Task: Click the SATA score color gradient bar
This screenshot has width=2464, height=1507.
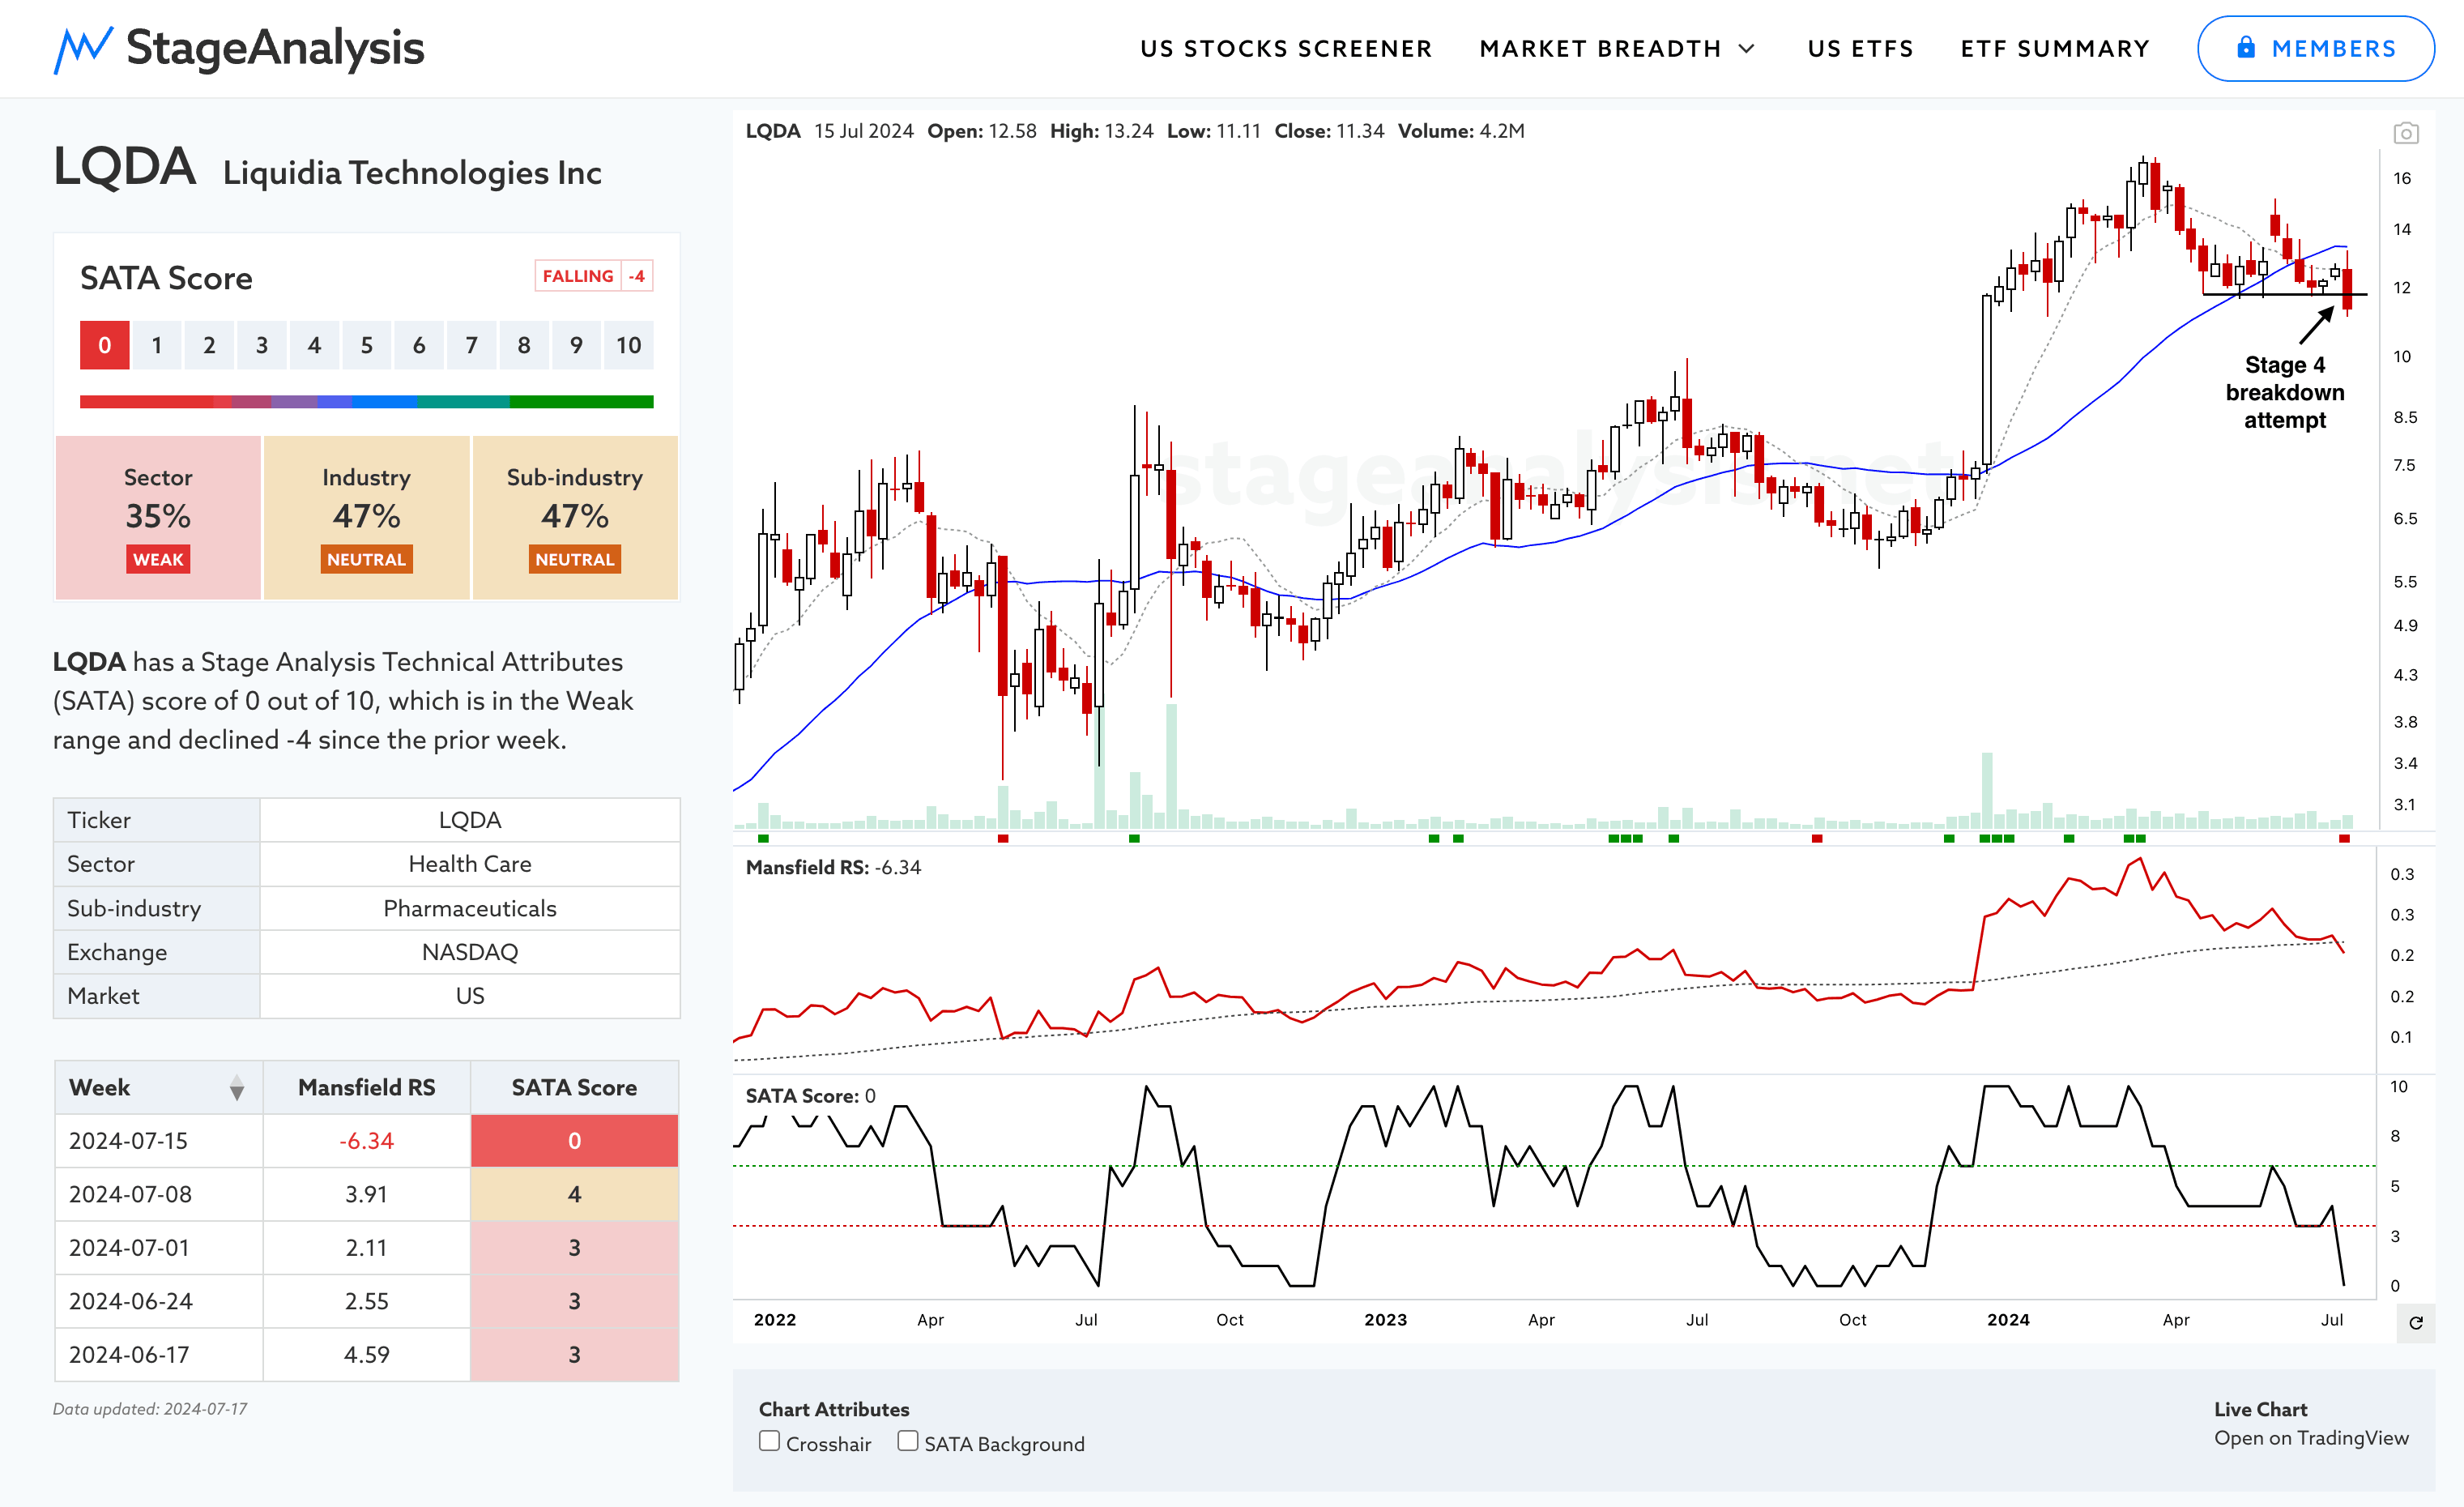Action: pos(366,402)
